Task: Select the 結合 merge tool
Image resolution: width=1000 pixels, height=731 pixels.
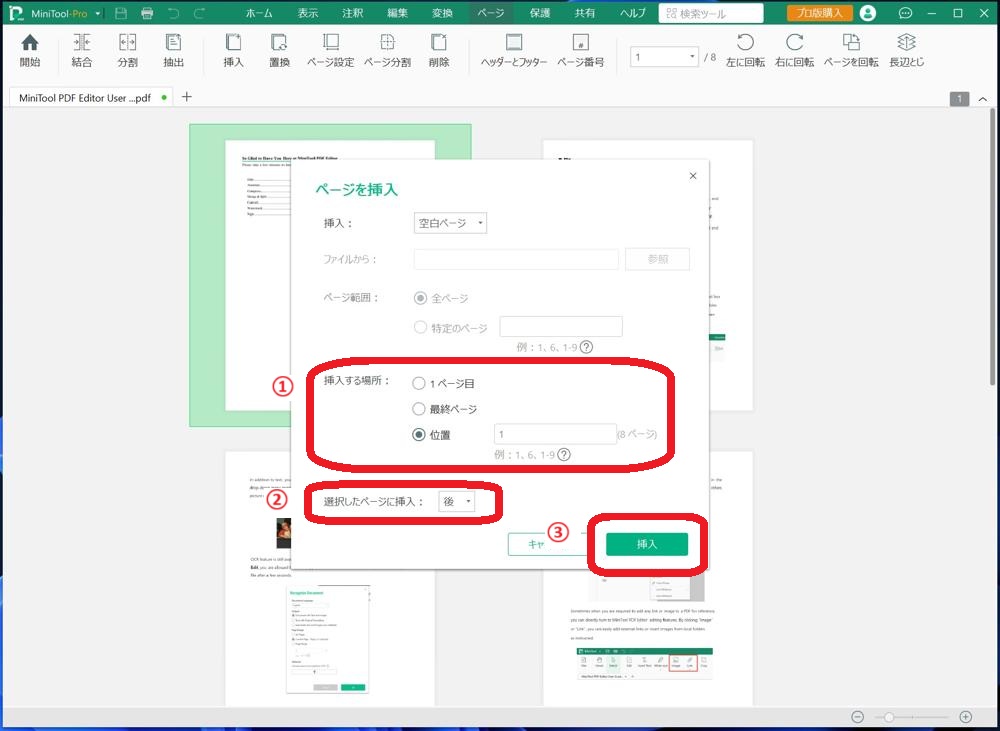Action: [x=82, y=50]
